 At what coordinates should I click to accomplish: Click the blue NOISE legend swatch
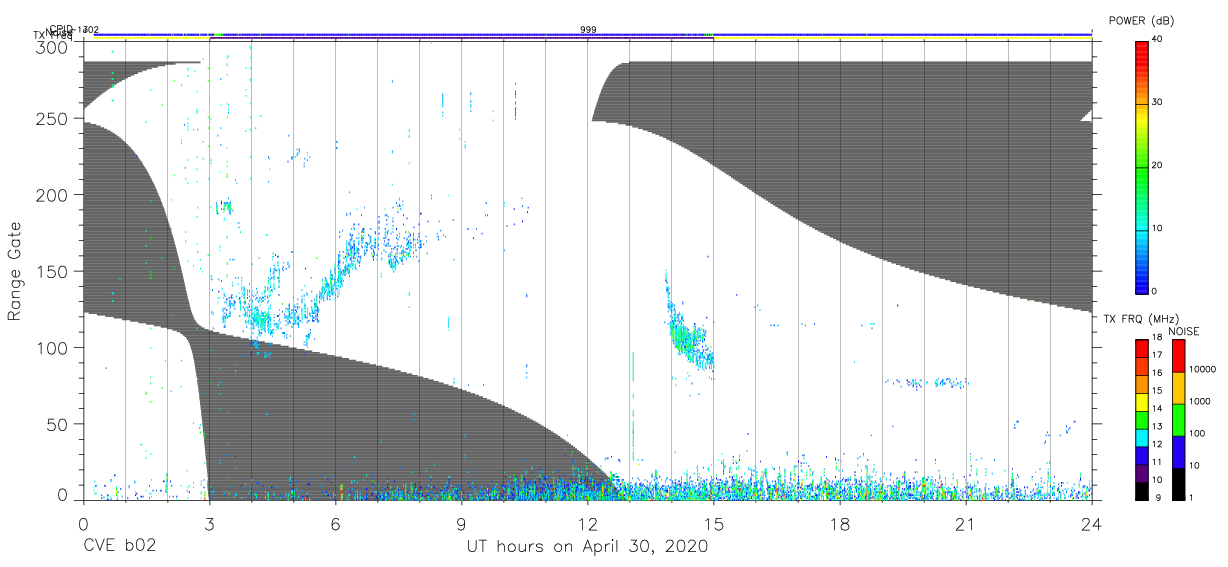pos(1177,451)
